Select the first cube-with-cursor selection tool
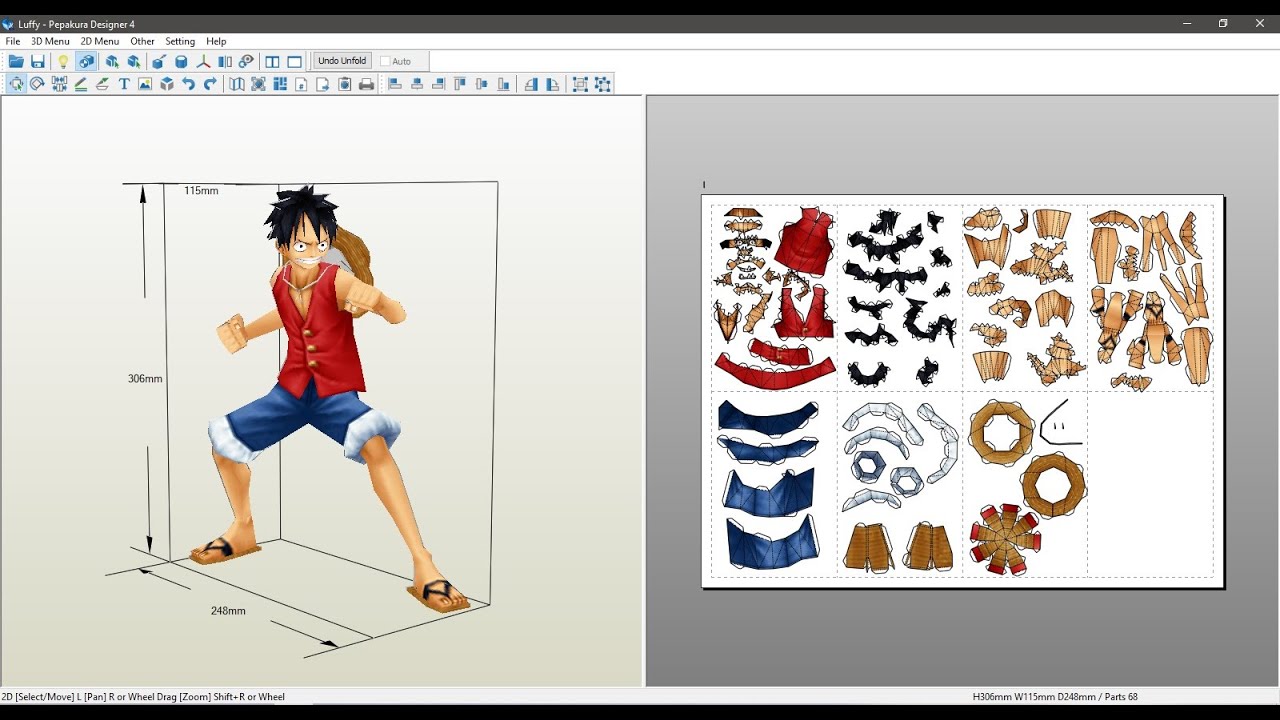Viewport: 1280px width, 720px height. [x=112, y=61]
